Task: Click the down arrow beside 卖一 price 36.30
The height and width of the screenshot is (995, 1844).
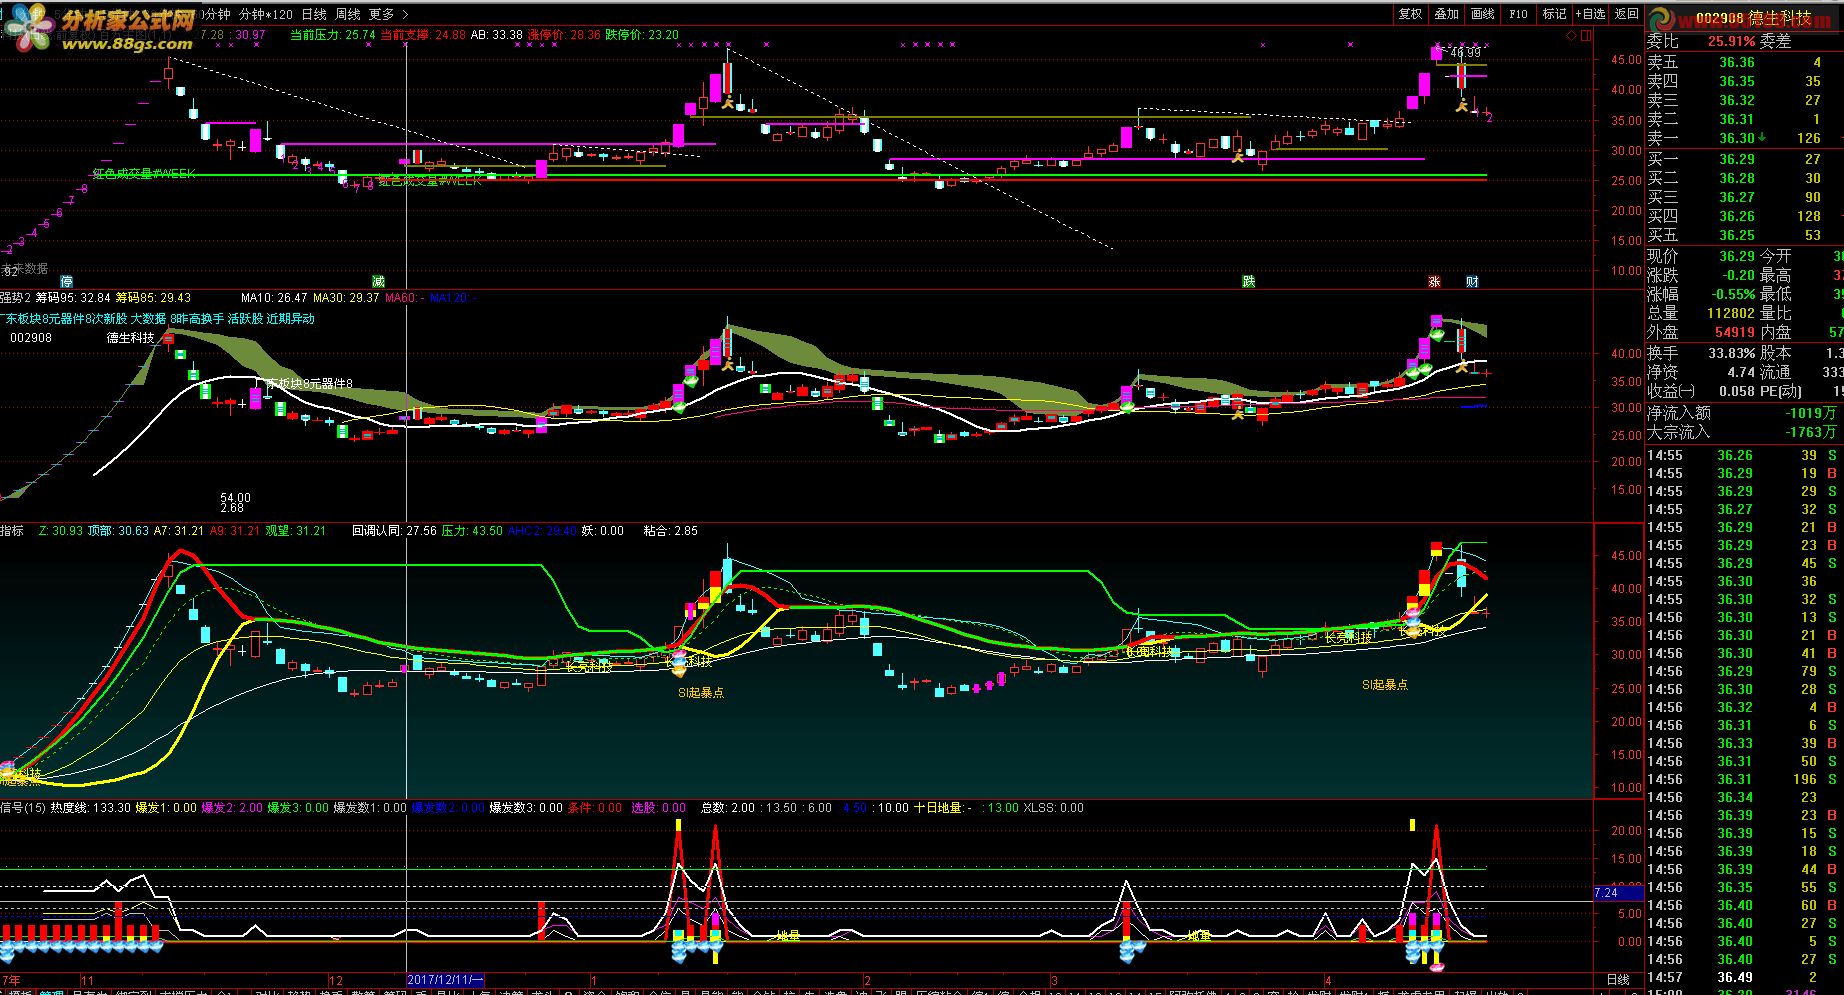Action: coord(1762,138)
